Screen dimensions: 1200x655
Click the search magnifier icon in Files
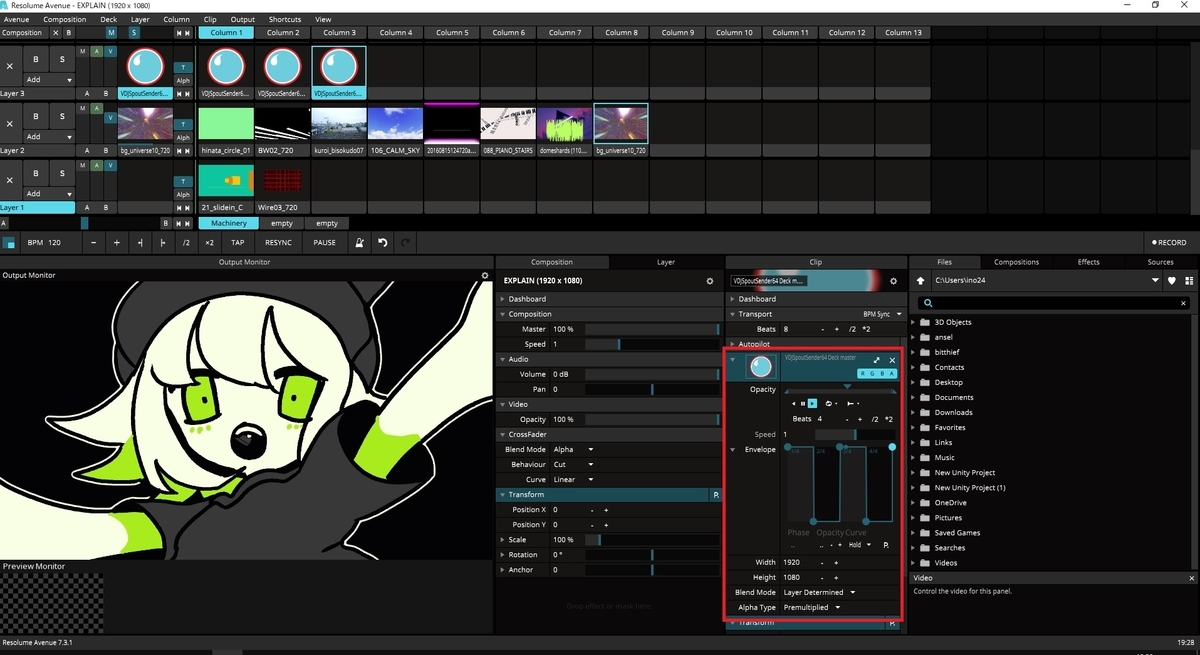(929, 302)
